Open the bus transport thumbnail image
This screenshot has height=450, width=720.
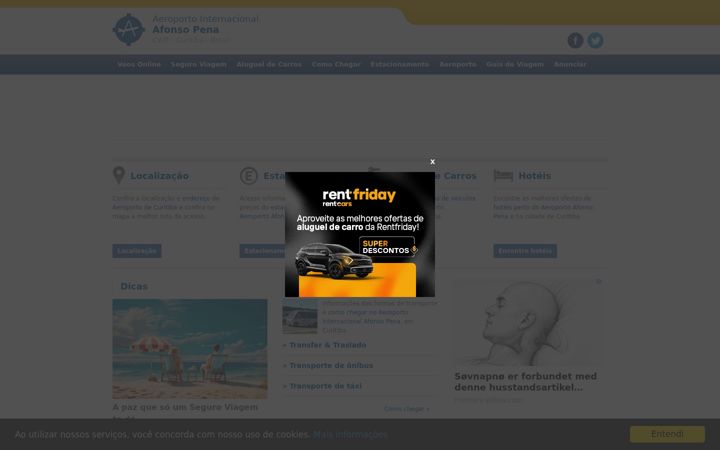[300, 316]
